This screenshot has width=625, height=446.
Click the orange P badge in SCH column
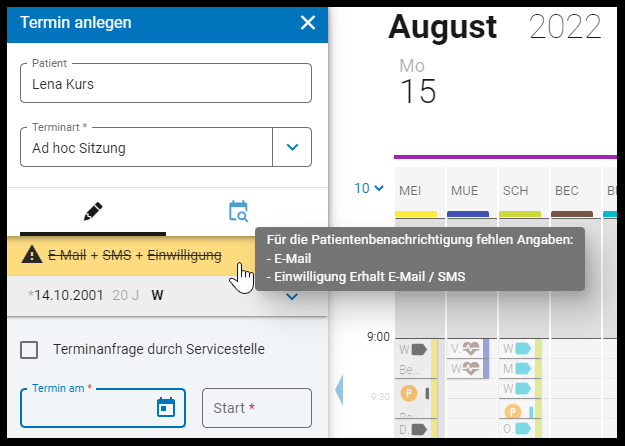[x=513, y=411]
